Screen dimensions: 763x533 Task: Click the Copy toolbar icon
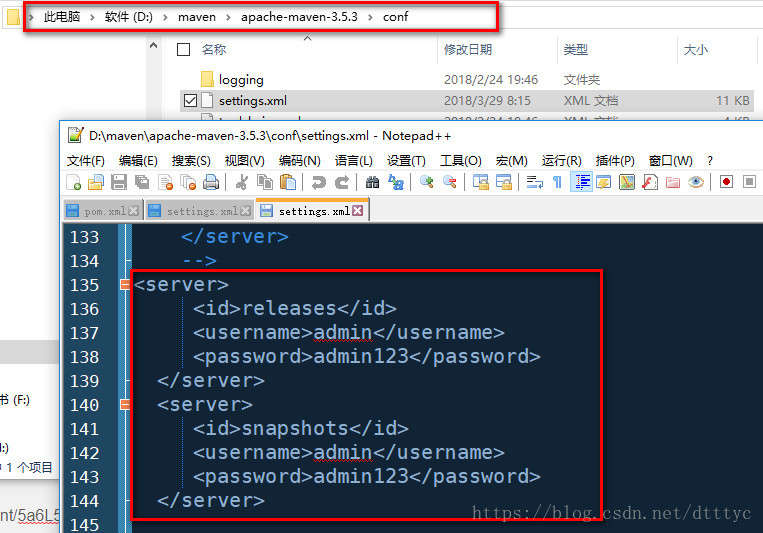pos(265,183)
